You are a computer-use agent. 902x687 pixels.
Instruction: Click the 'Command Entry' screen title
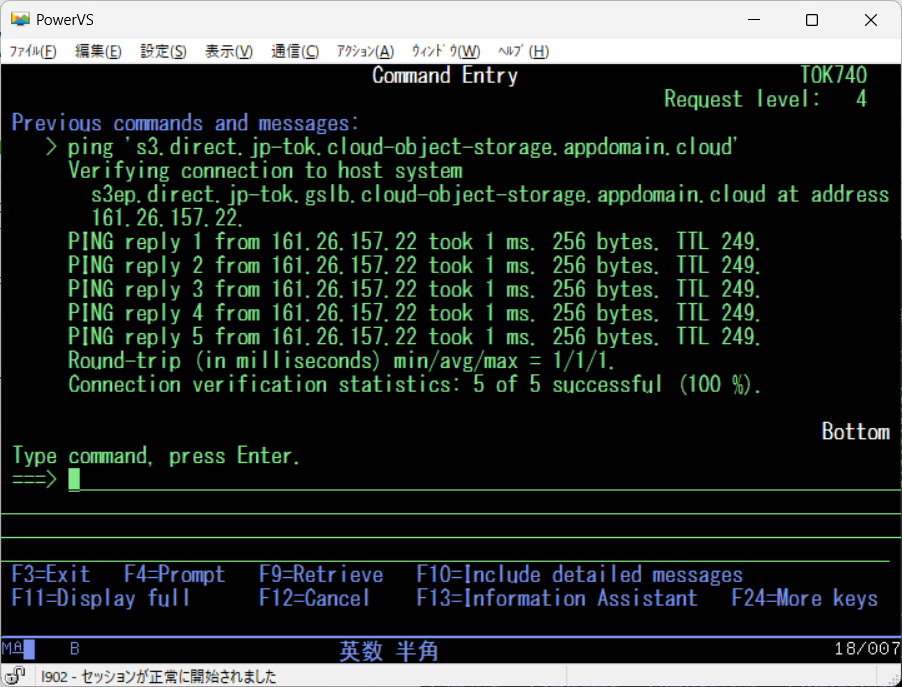tap(445, 75)
